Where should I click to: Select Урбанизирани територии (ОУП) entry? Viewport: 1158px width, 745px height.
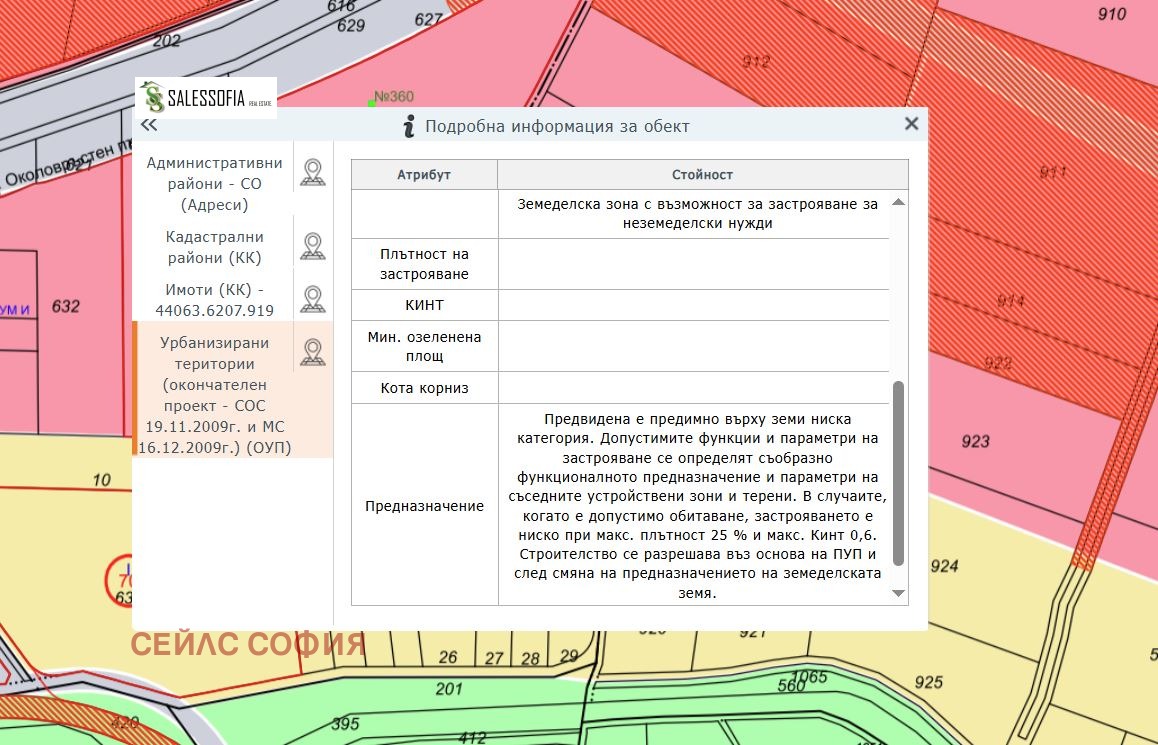tap(214, 395)
